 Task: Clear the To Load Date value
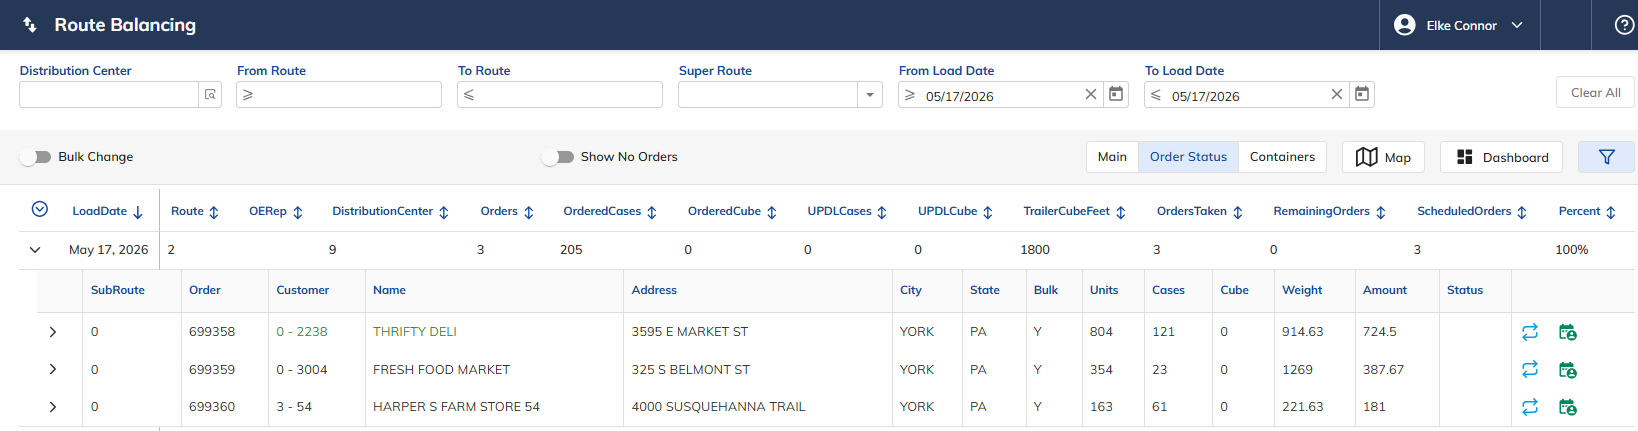click(x=1337, y=94)
